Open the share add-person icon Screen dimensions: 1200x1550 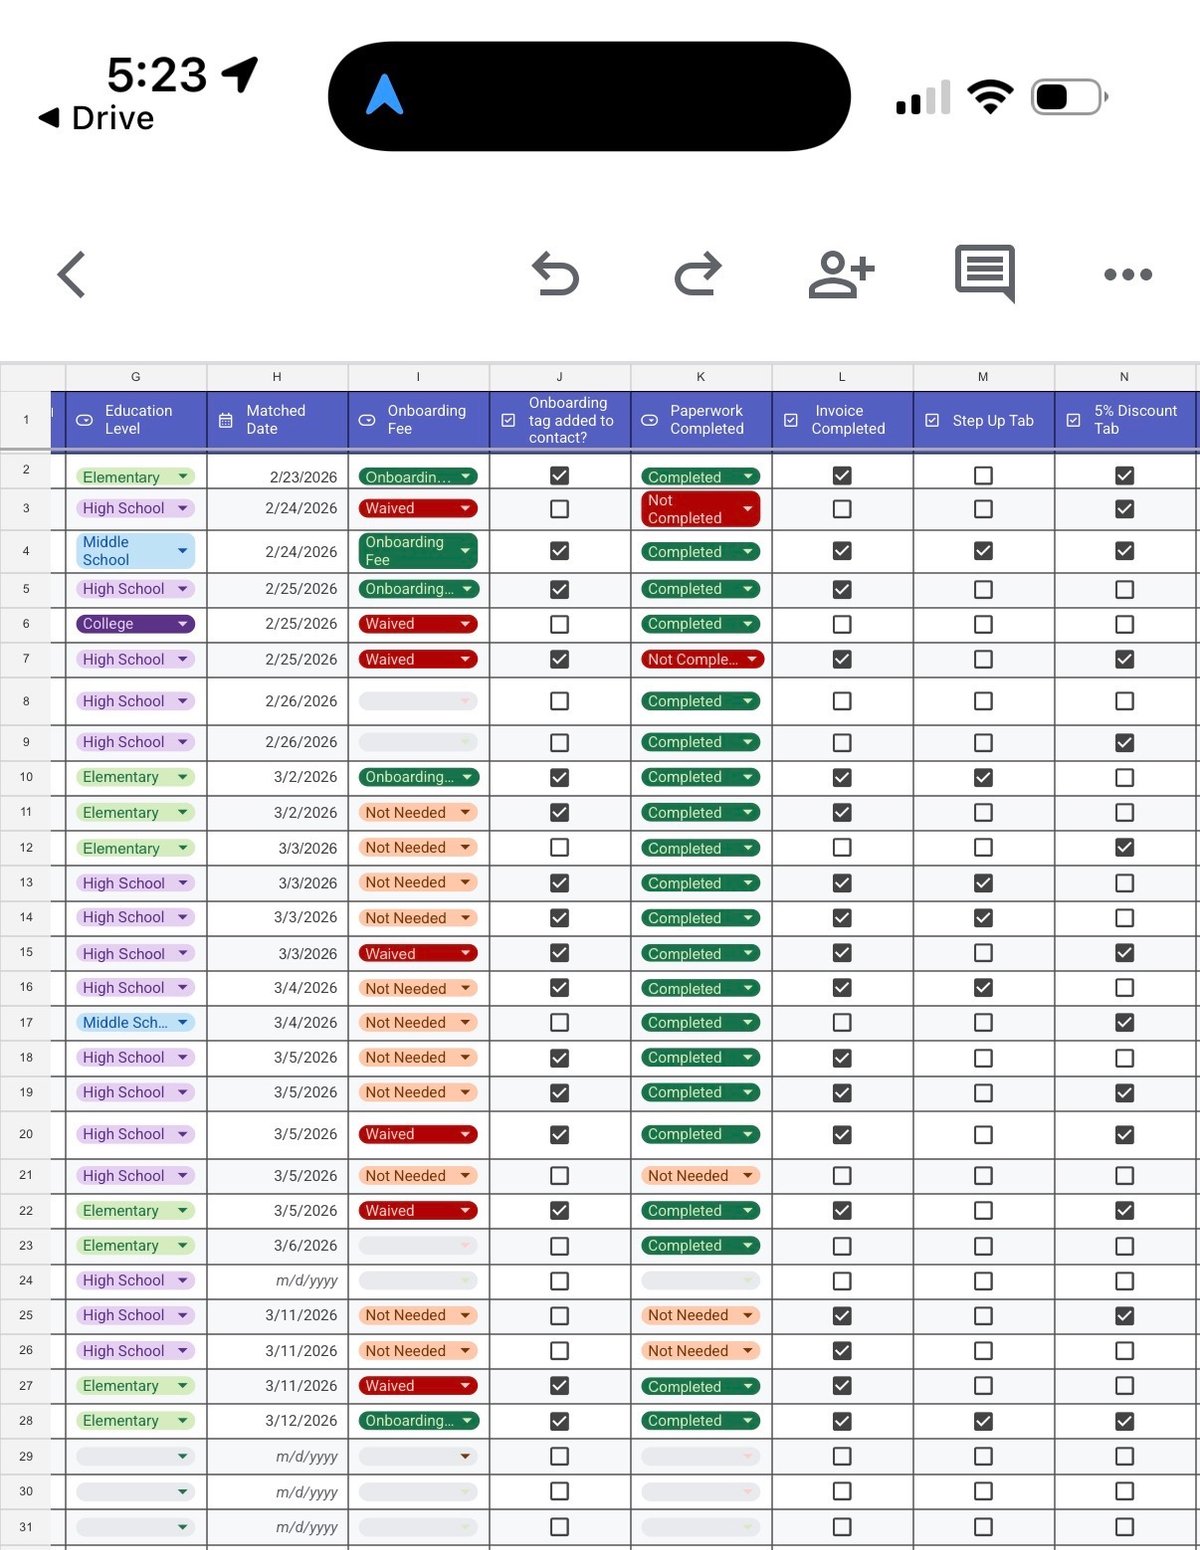[x=840, y=274]
